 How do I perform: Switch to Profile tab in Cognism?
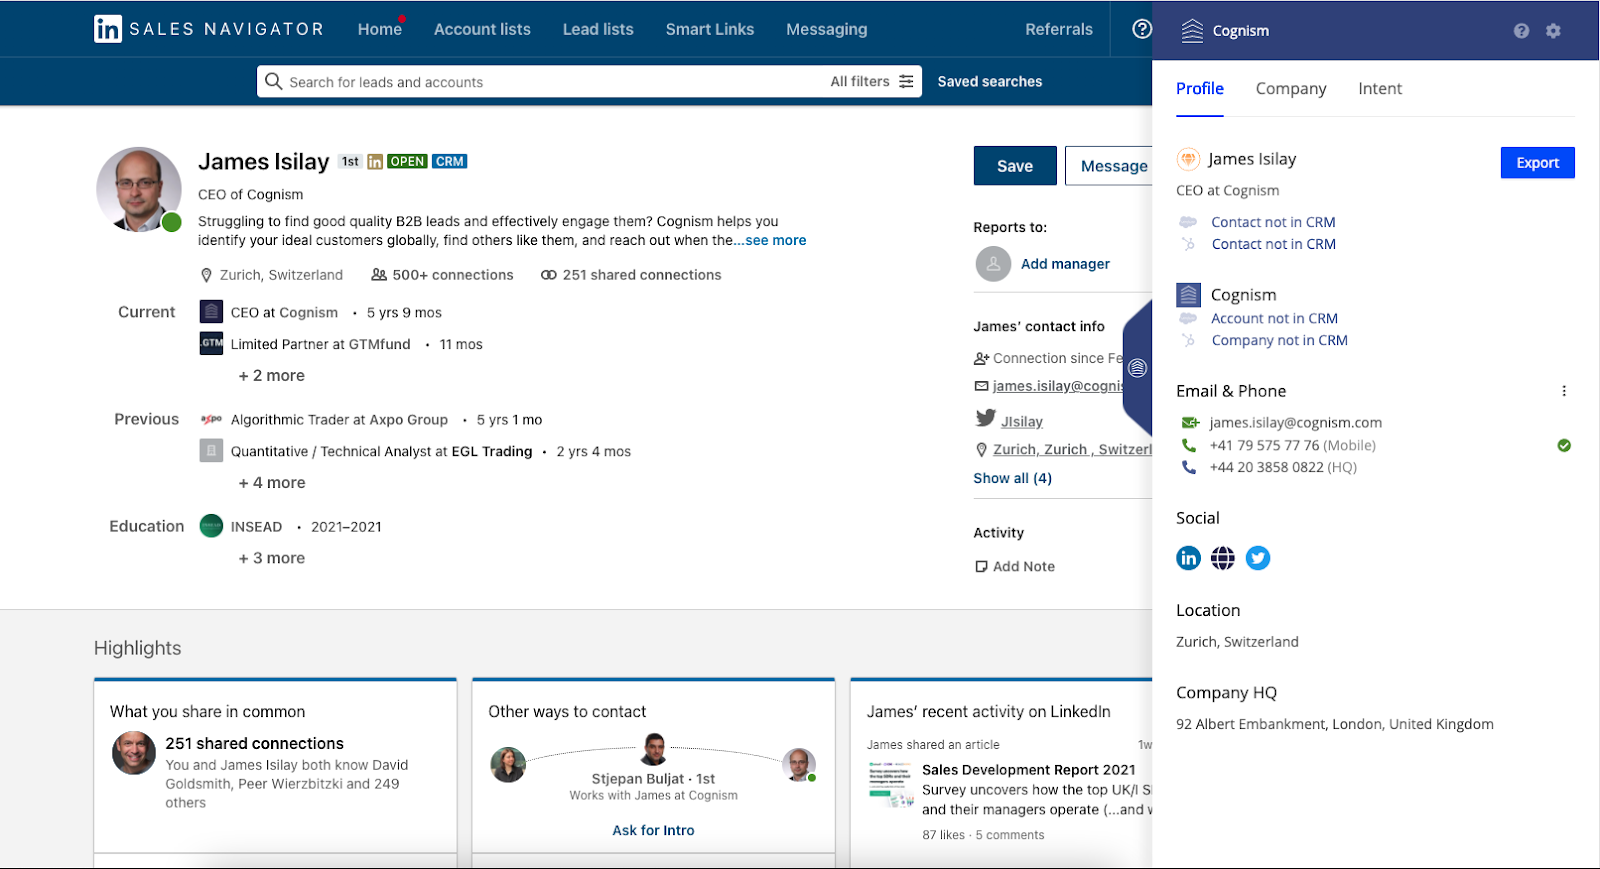pos(1200,88)
